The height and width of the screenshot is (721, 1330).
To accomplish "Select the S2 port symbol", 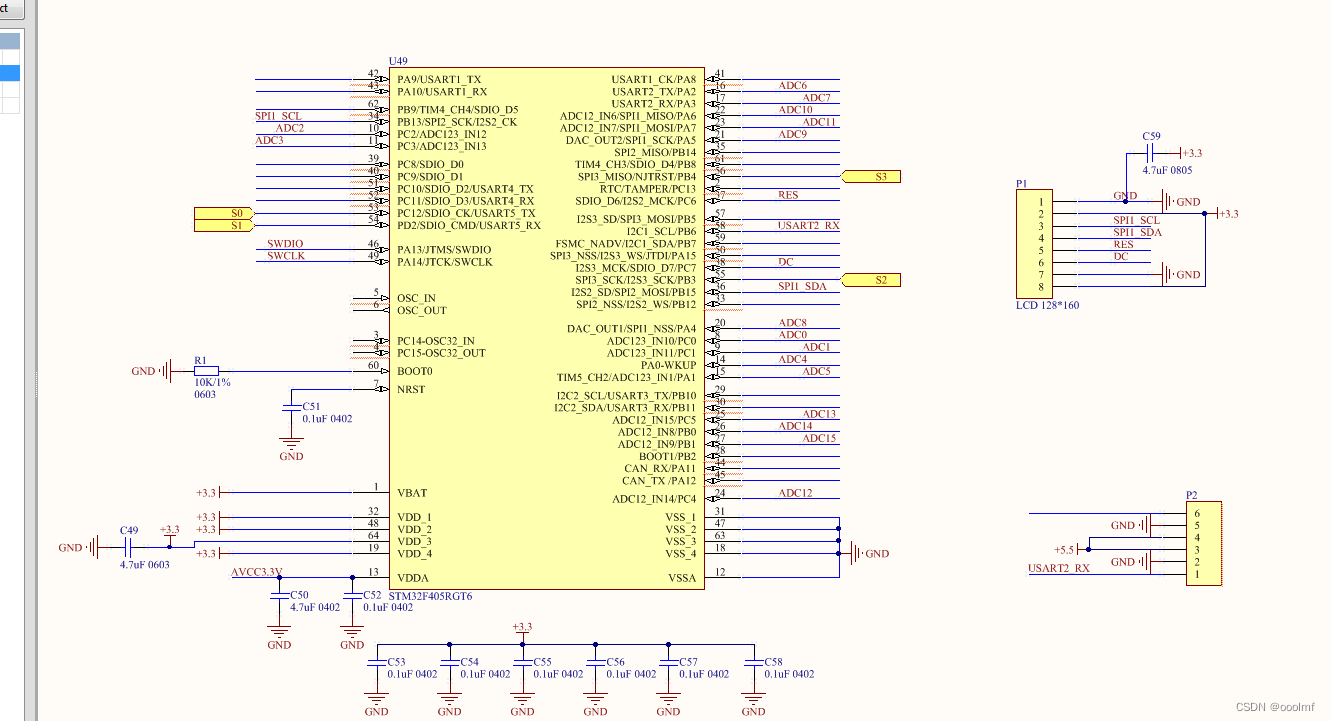I will (x=871, y=280).
